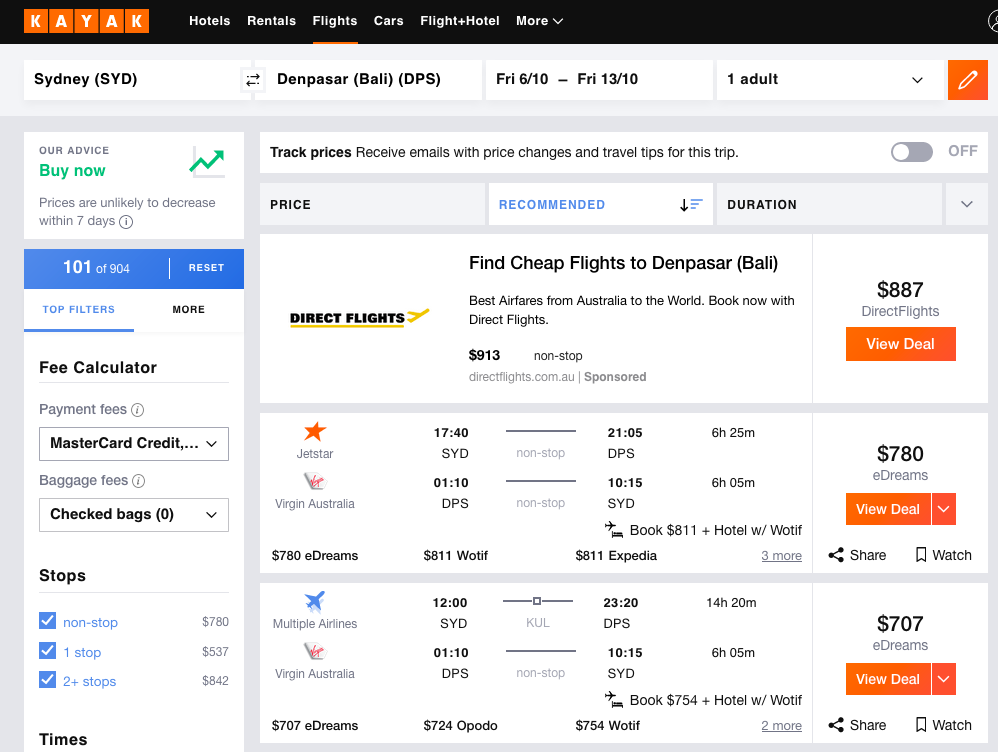Swap origin and destination airports
Screen dimensions: 998x752
point(253,80)
